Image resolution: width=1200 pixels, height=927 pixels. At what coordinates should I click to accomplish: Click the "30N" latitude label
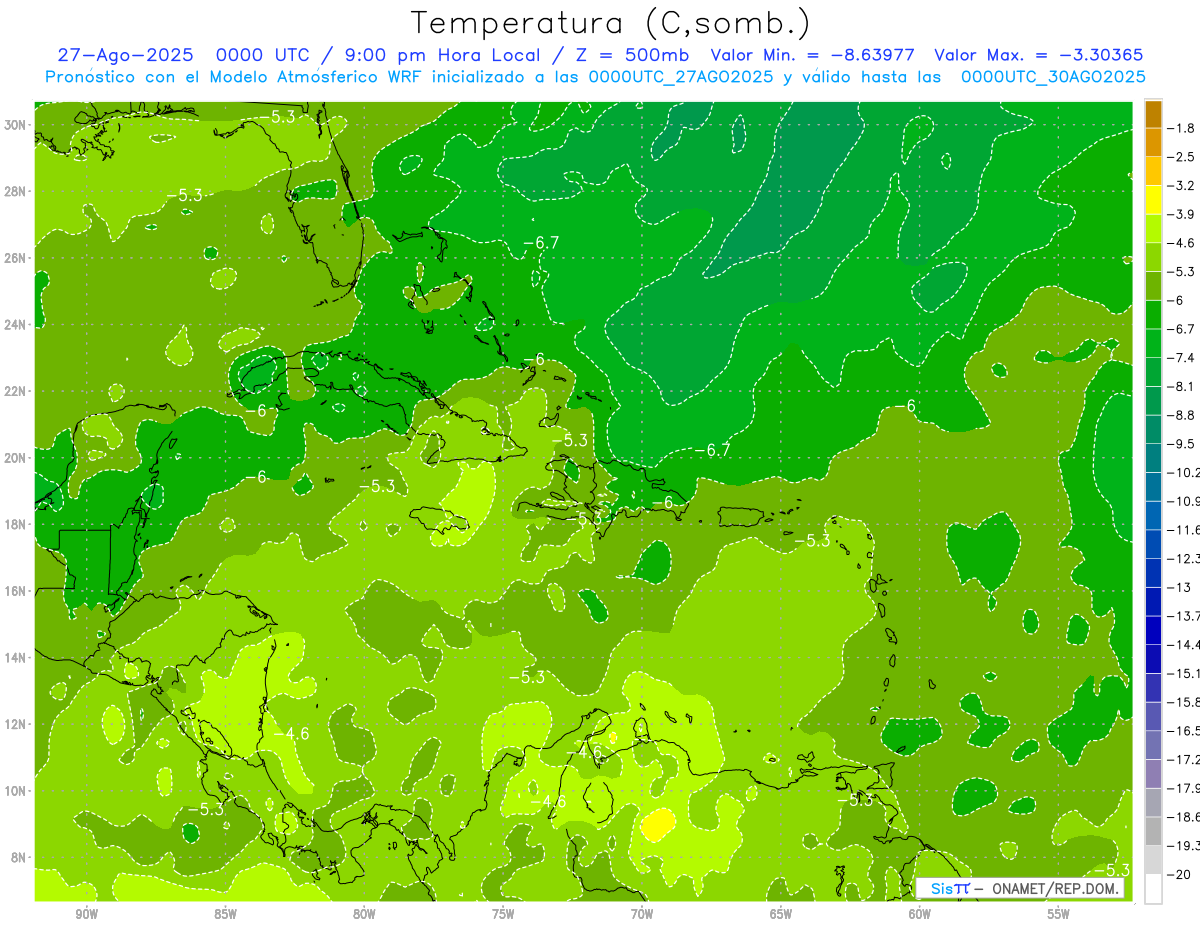point(17,125)
